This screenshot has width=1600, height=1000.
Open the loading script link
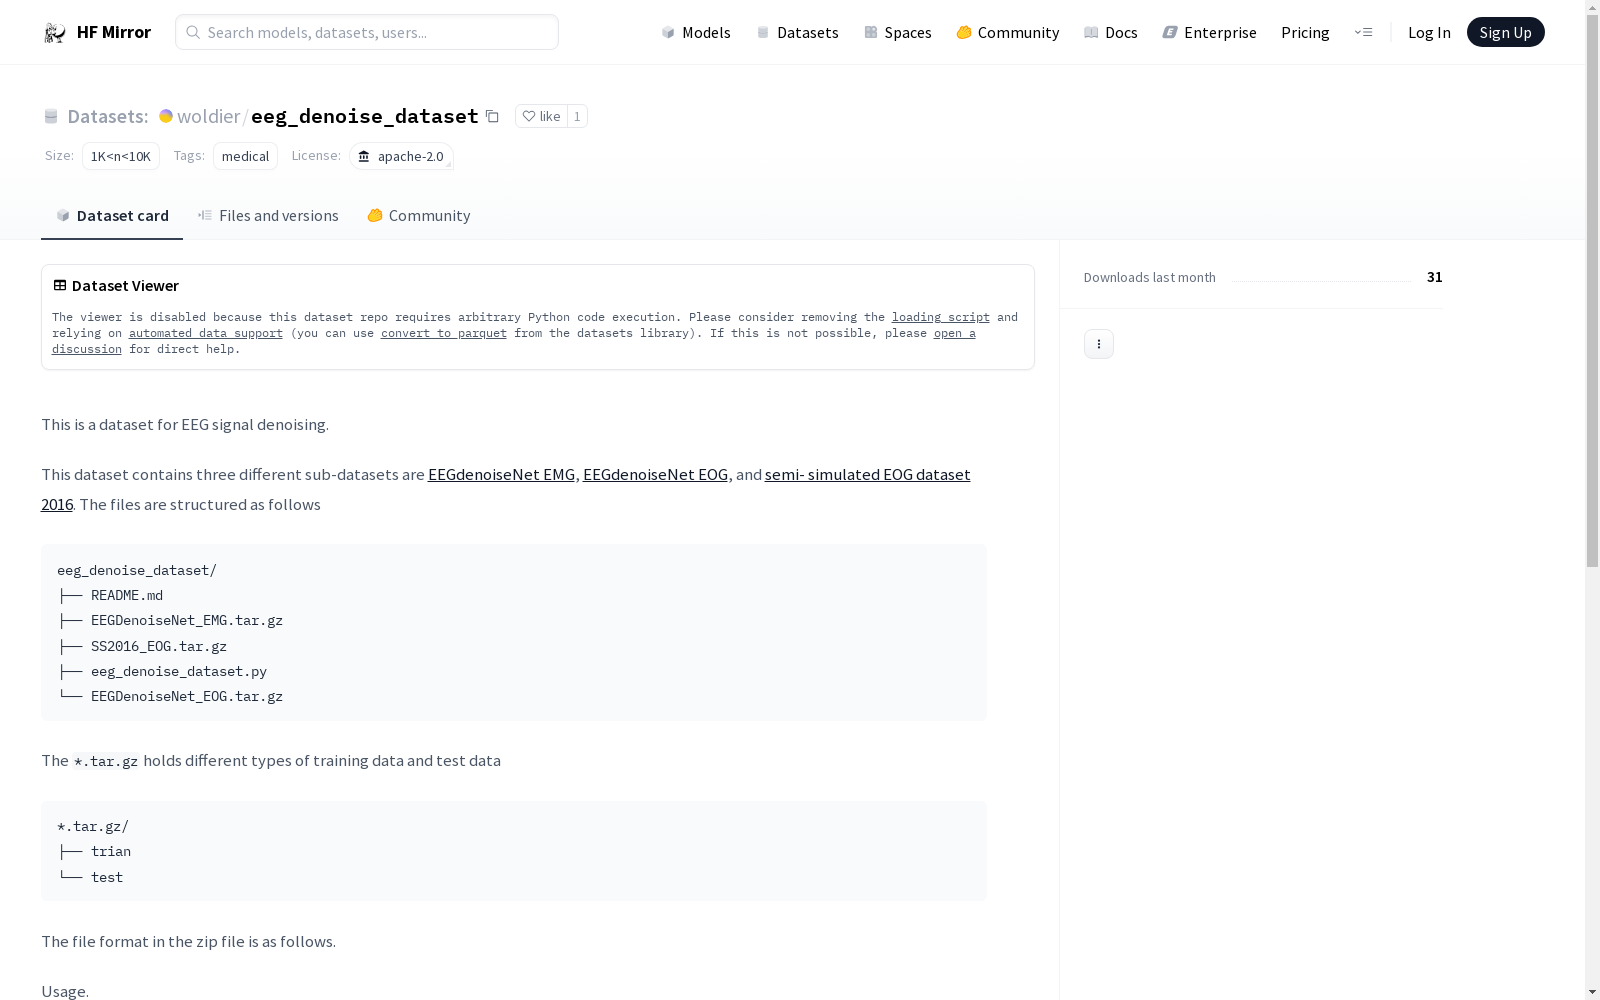[x=941, y=317]
